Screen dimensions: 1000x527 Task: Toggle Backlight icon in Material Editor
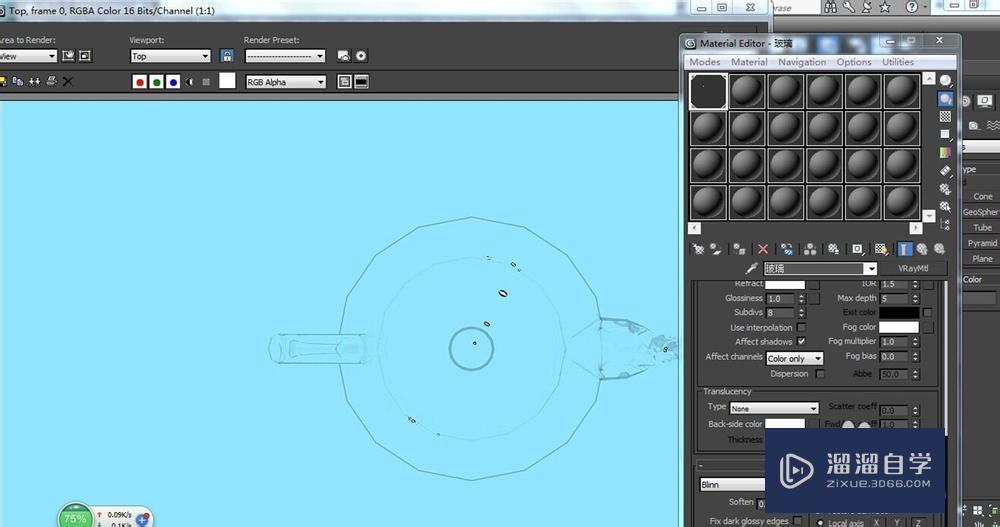click(x=945, y=99)
